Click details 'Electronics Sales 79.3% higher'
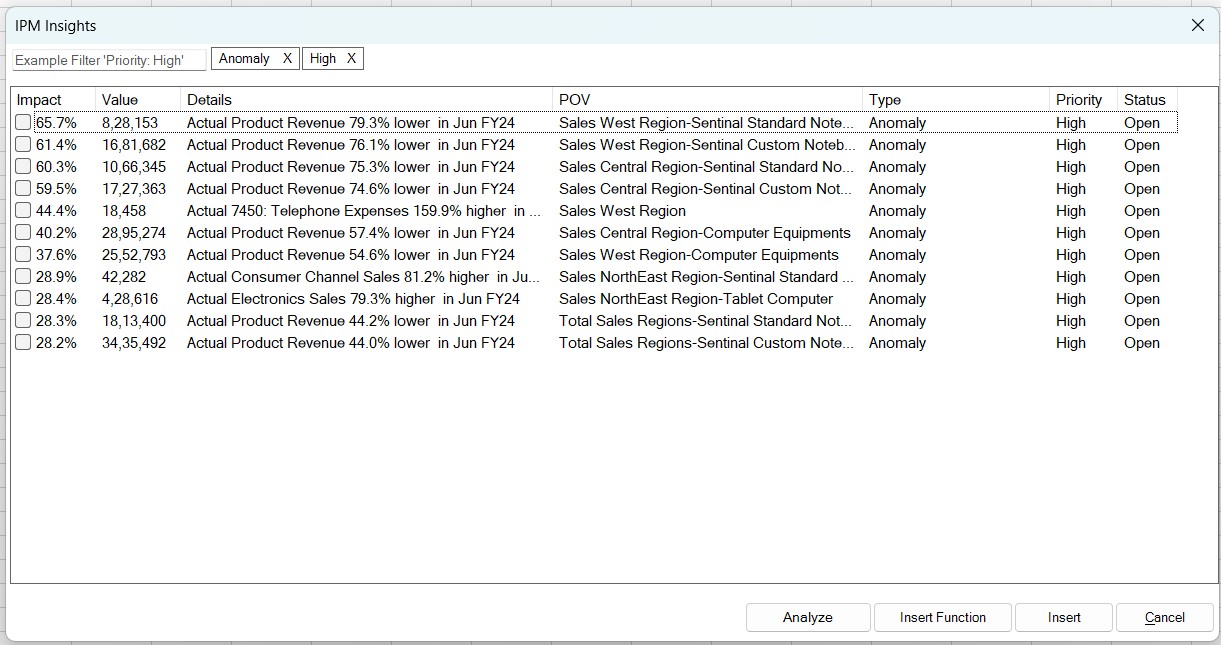Screen dimensions: 1221x645 [353, 299]
